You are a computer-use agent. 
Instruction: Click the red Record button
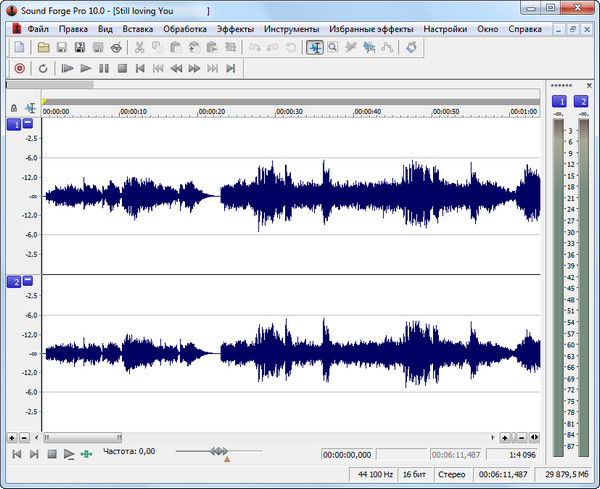(x=19, y=68)
